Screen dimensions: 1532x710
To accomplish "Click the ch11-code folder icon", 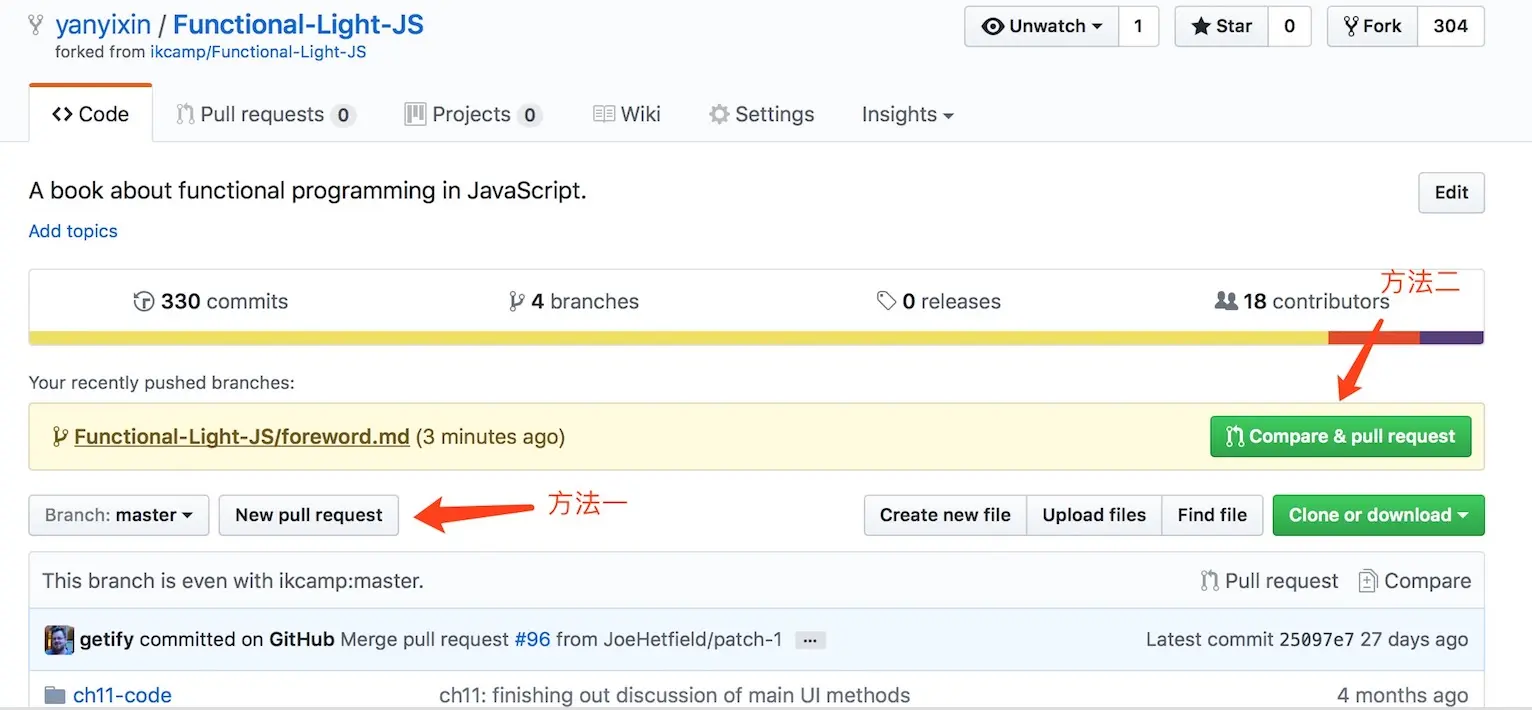I will tap(56, 695).
